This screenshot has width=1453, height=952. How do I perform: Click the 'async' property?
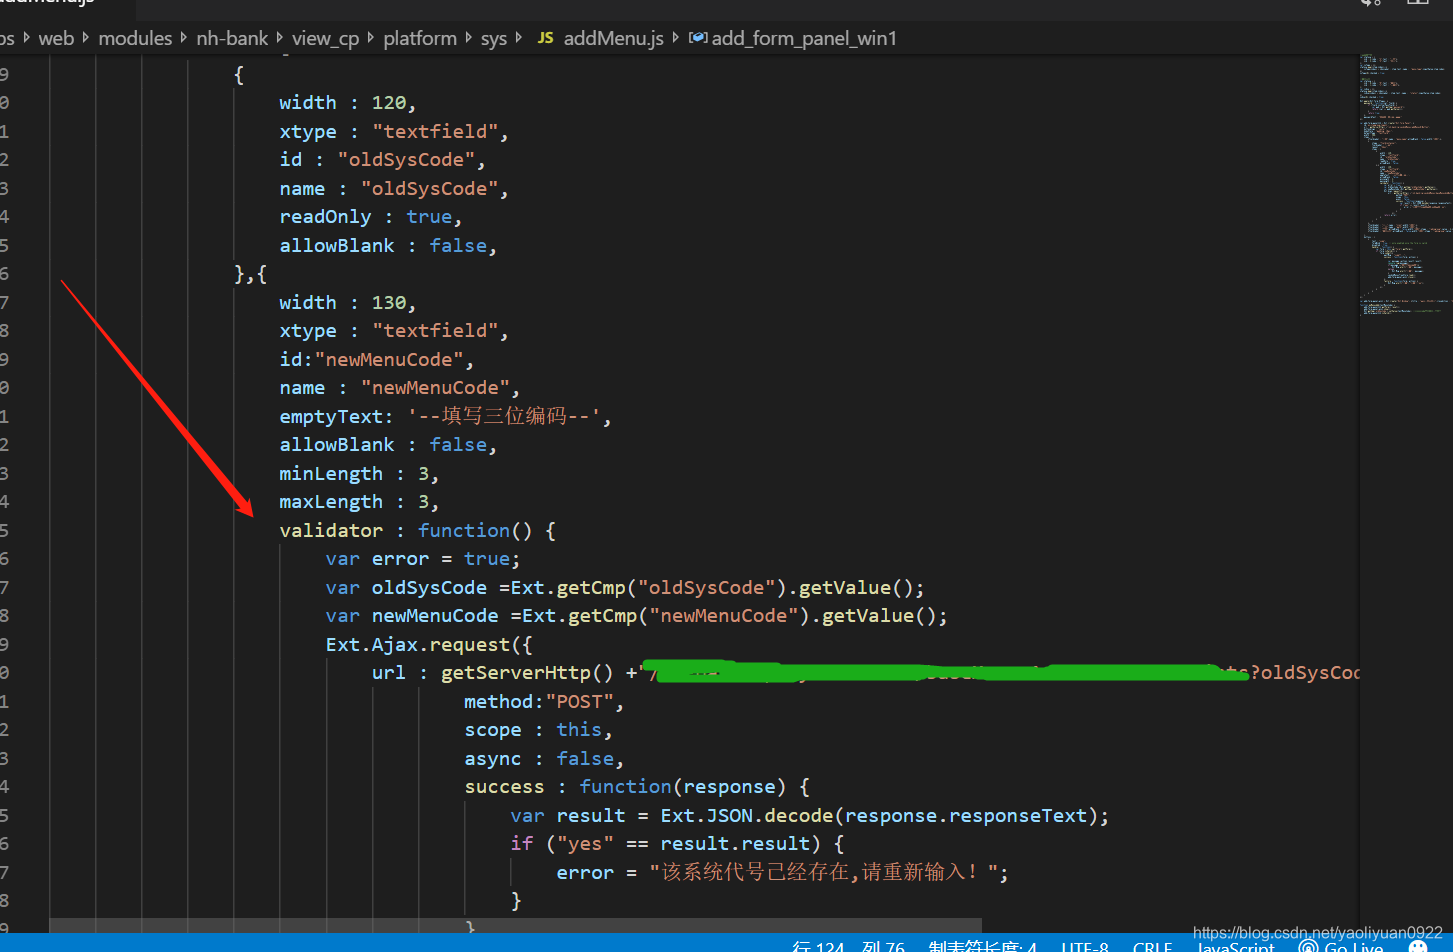click(x=492, y=758)
